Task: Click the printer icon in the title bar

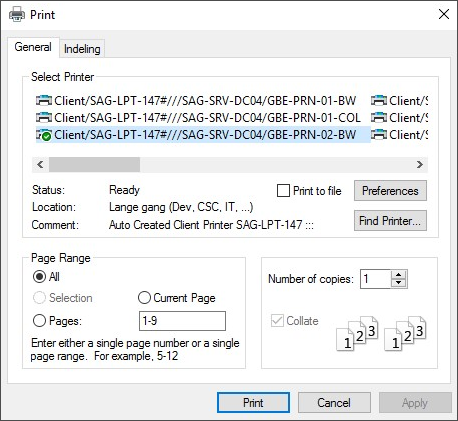Action: (17, 15)
